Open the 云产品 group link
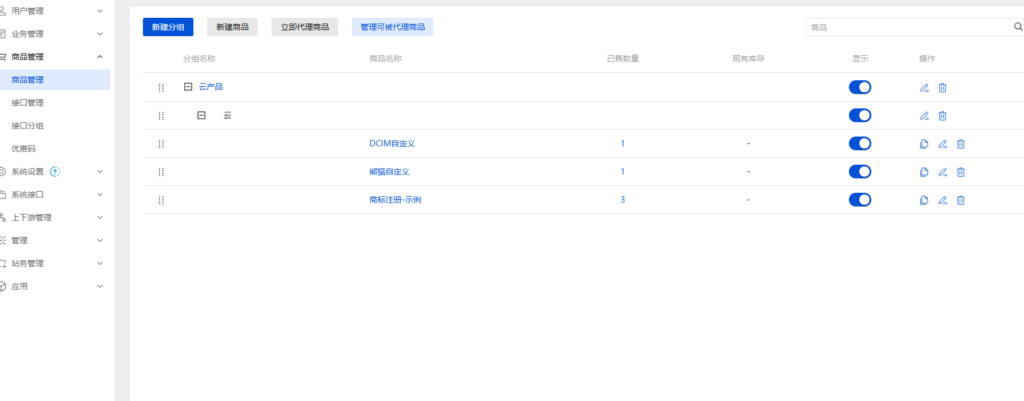 point(211,87)
